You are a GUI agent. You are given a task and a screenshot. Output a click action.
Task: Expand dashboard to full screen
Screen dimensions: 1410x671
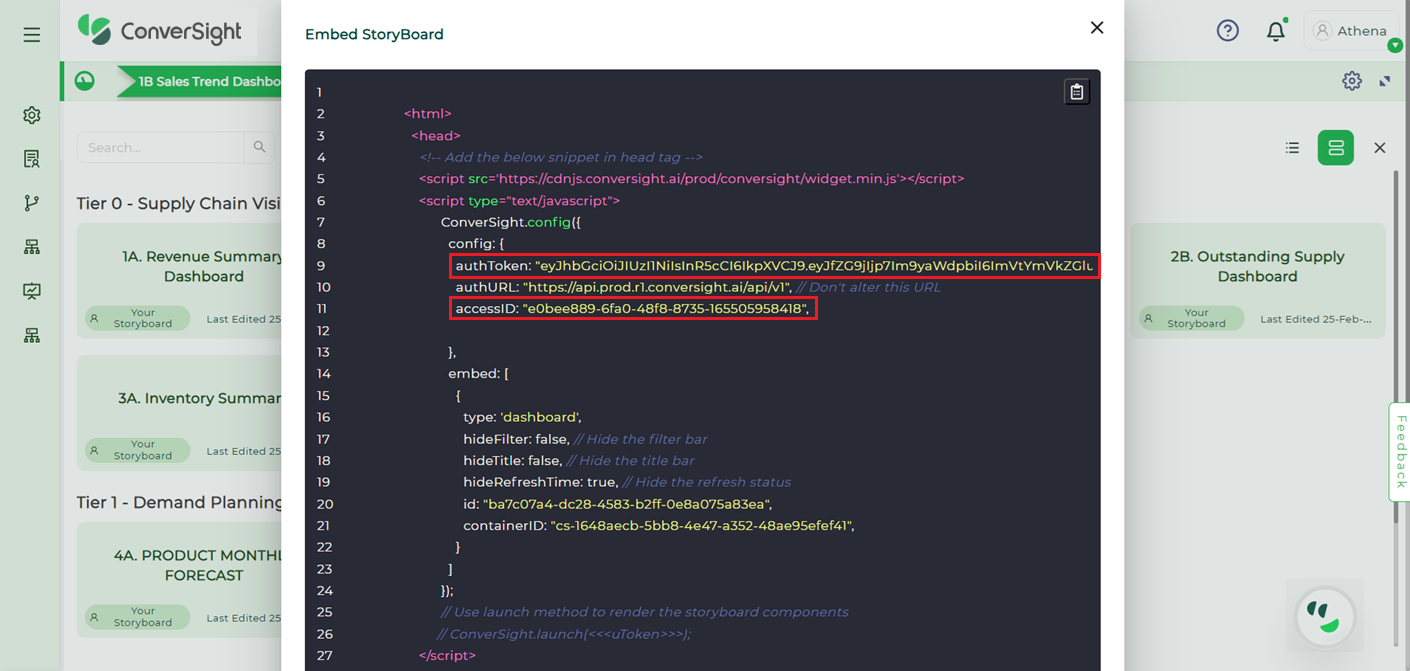(1385, 81)
